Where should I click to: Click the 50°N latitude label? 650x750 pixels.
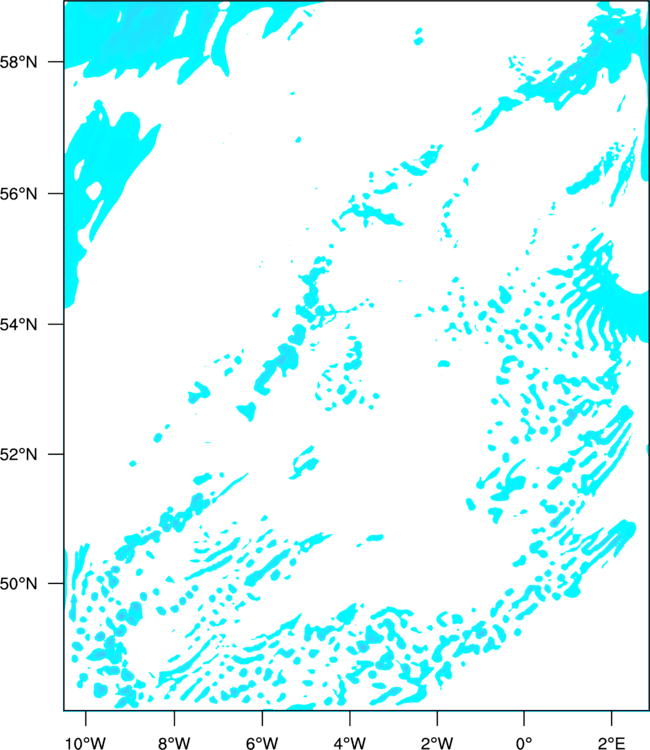pos(18,584)
